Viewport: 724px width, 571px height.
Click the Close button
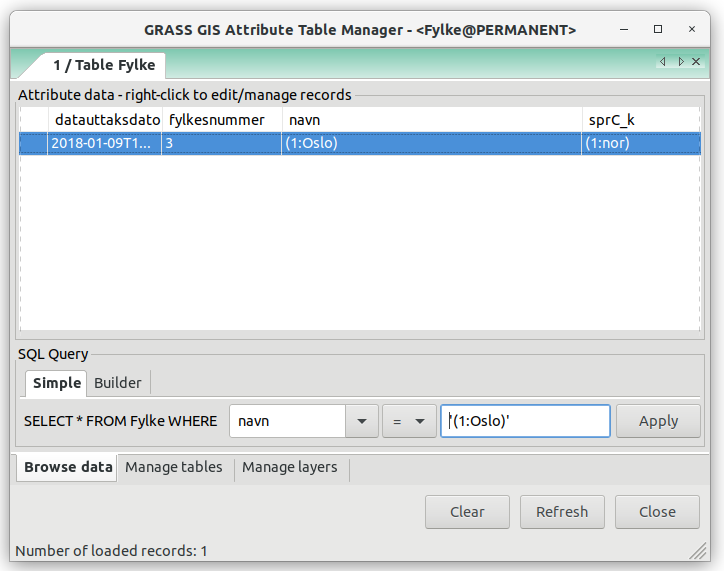(x=657, y=512)
